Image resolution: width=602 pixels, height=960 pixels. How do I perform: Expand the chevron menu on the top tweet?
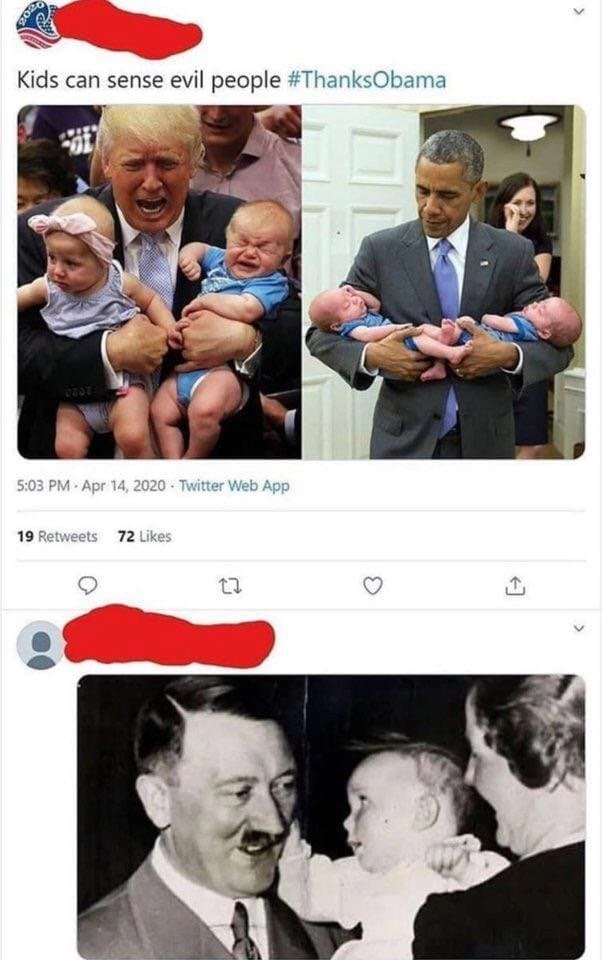click(578, 11)
